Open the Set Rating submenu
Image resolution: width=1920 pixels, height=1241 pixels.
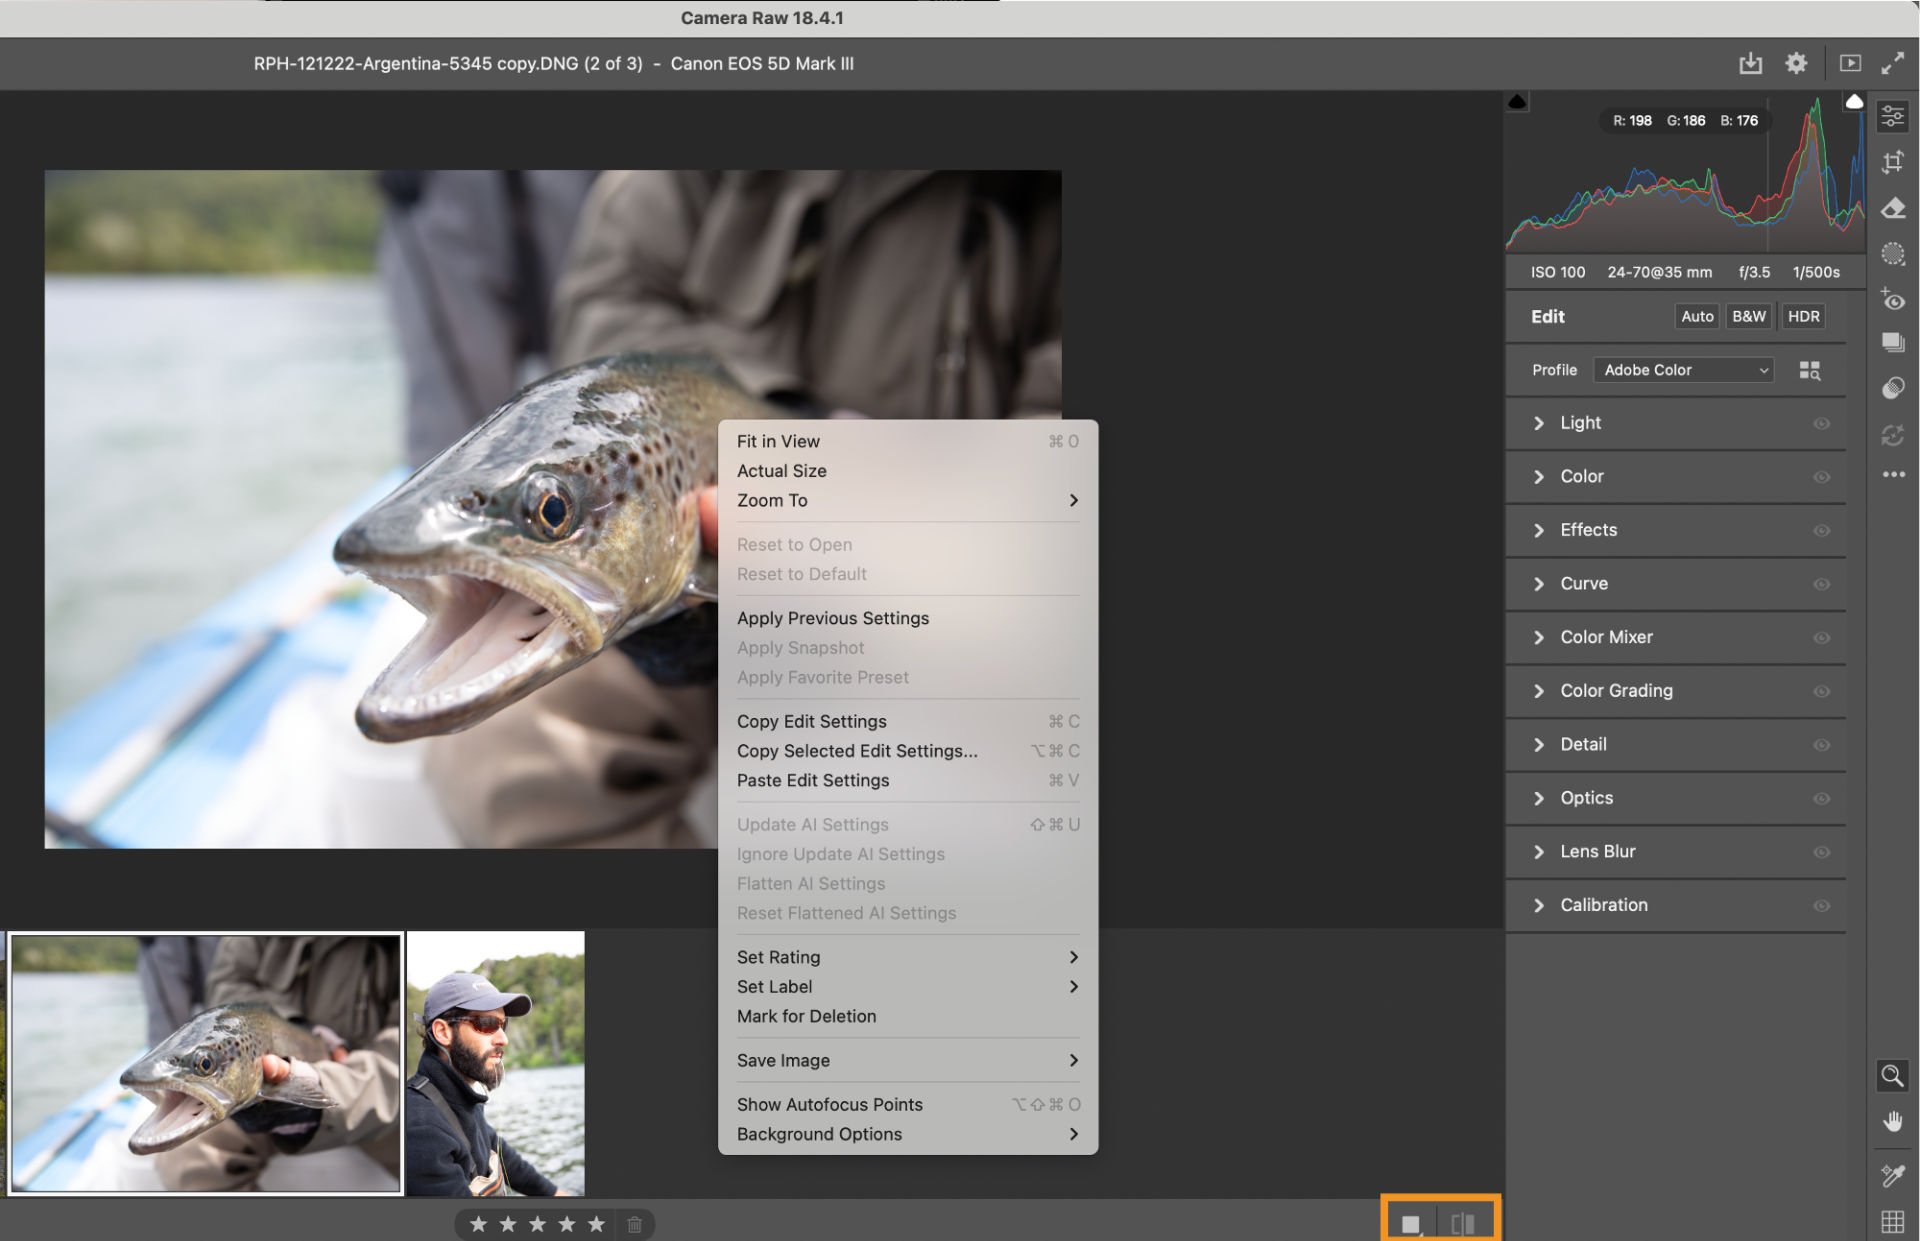(907, 957)
